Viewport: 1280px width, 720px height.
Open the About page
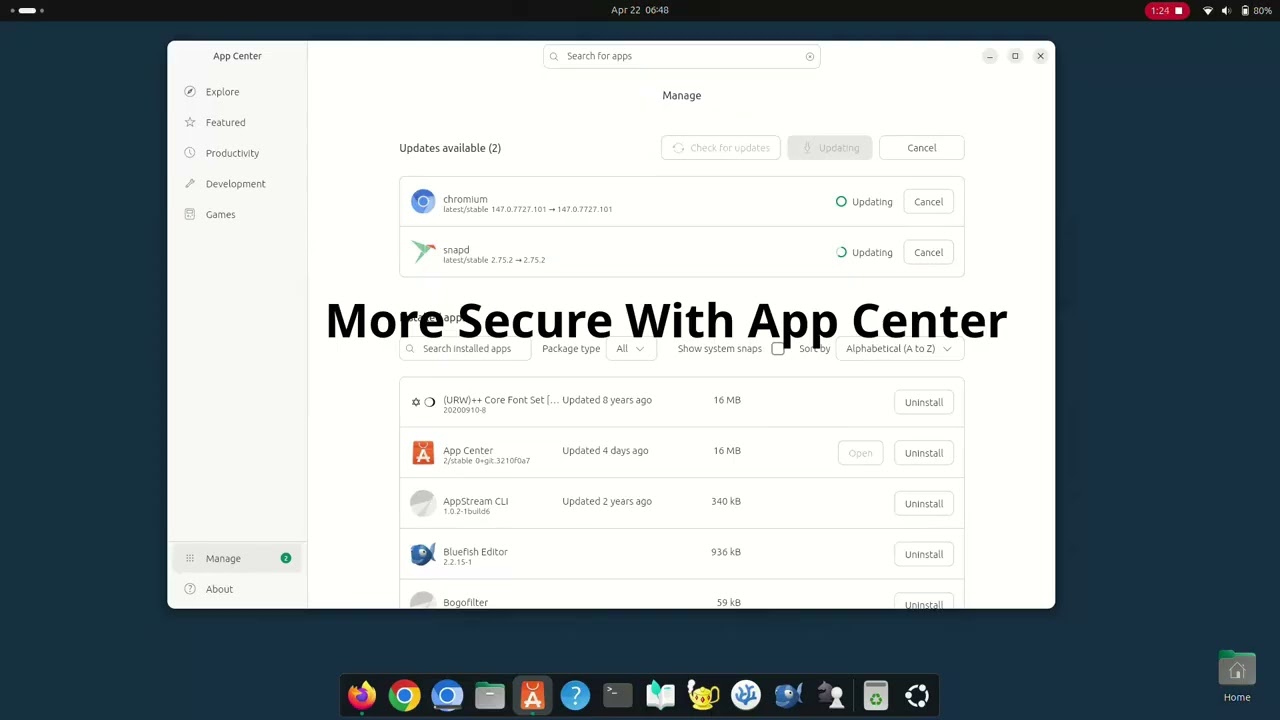(x=237, y=589)
